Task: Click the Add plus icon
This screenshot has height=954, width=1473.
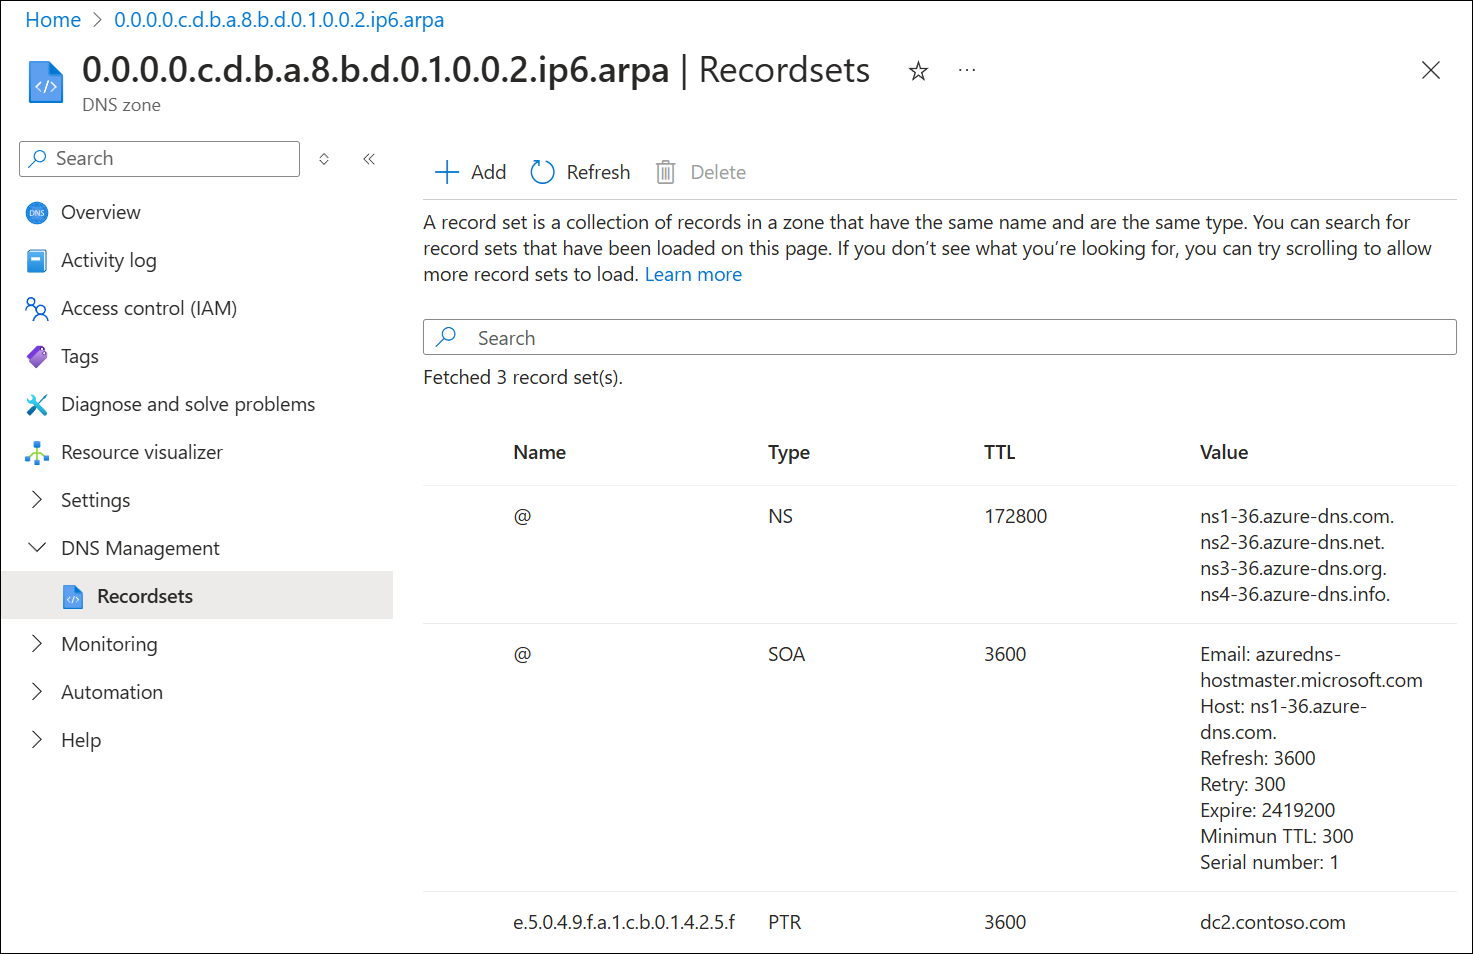Action: [x=447, y=171]
